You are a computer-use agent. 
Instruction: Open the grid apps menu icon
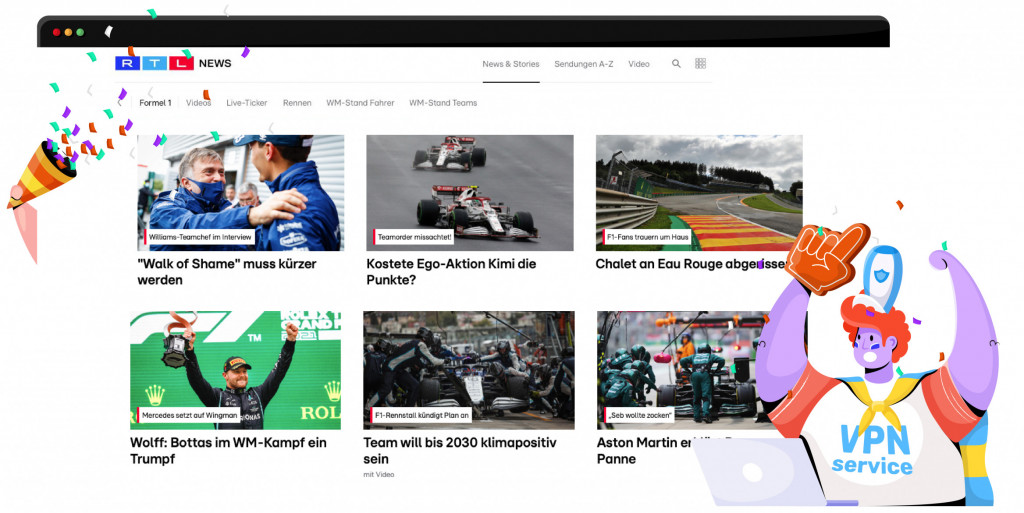pyautogui.click(x=700, y=64)
